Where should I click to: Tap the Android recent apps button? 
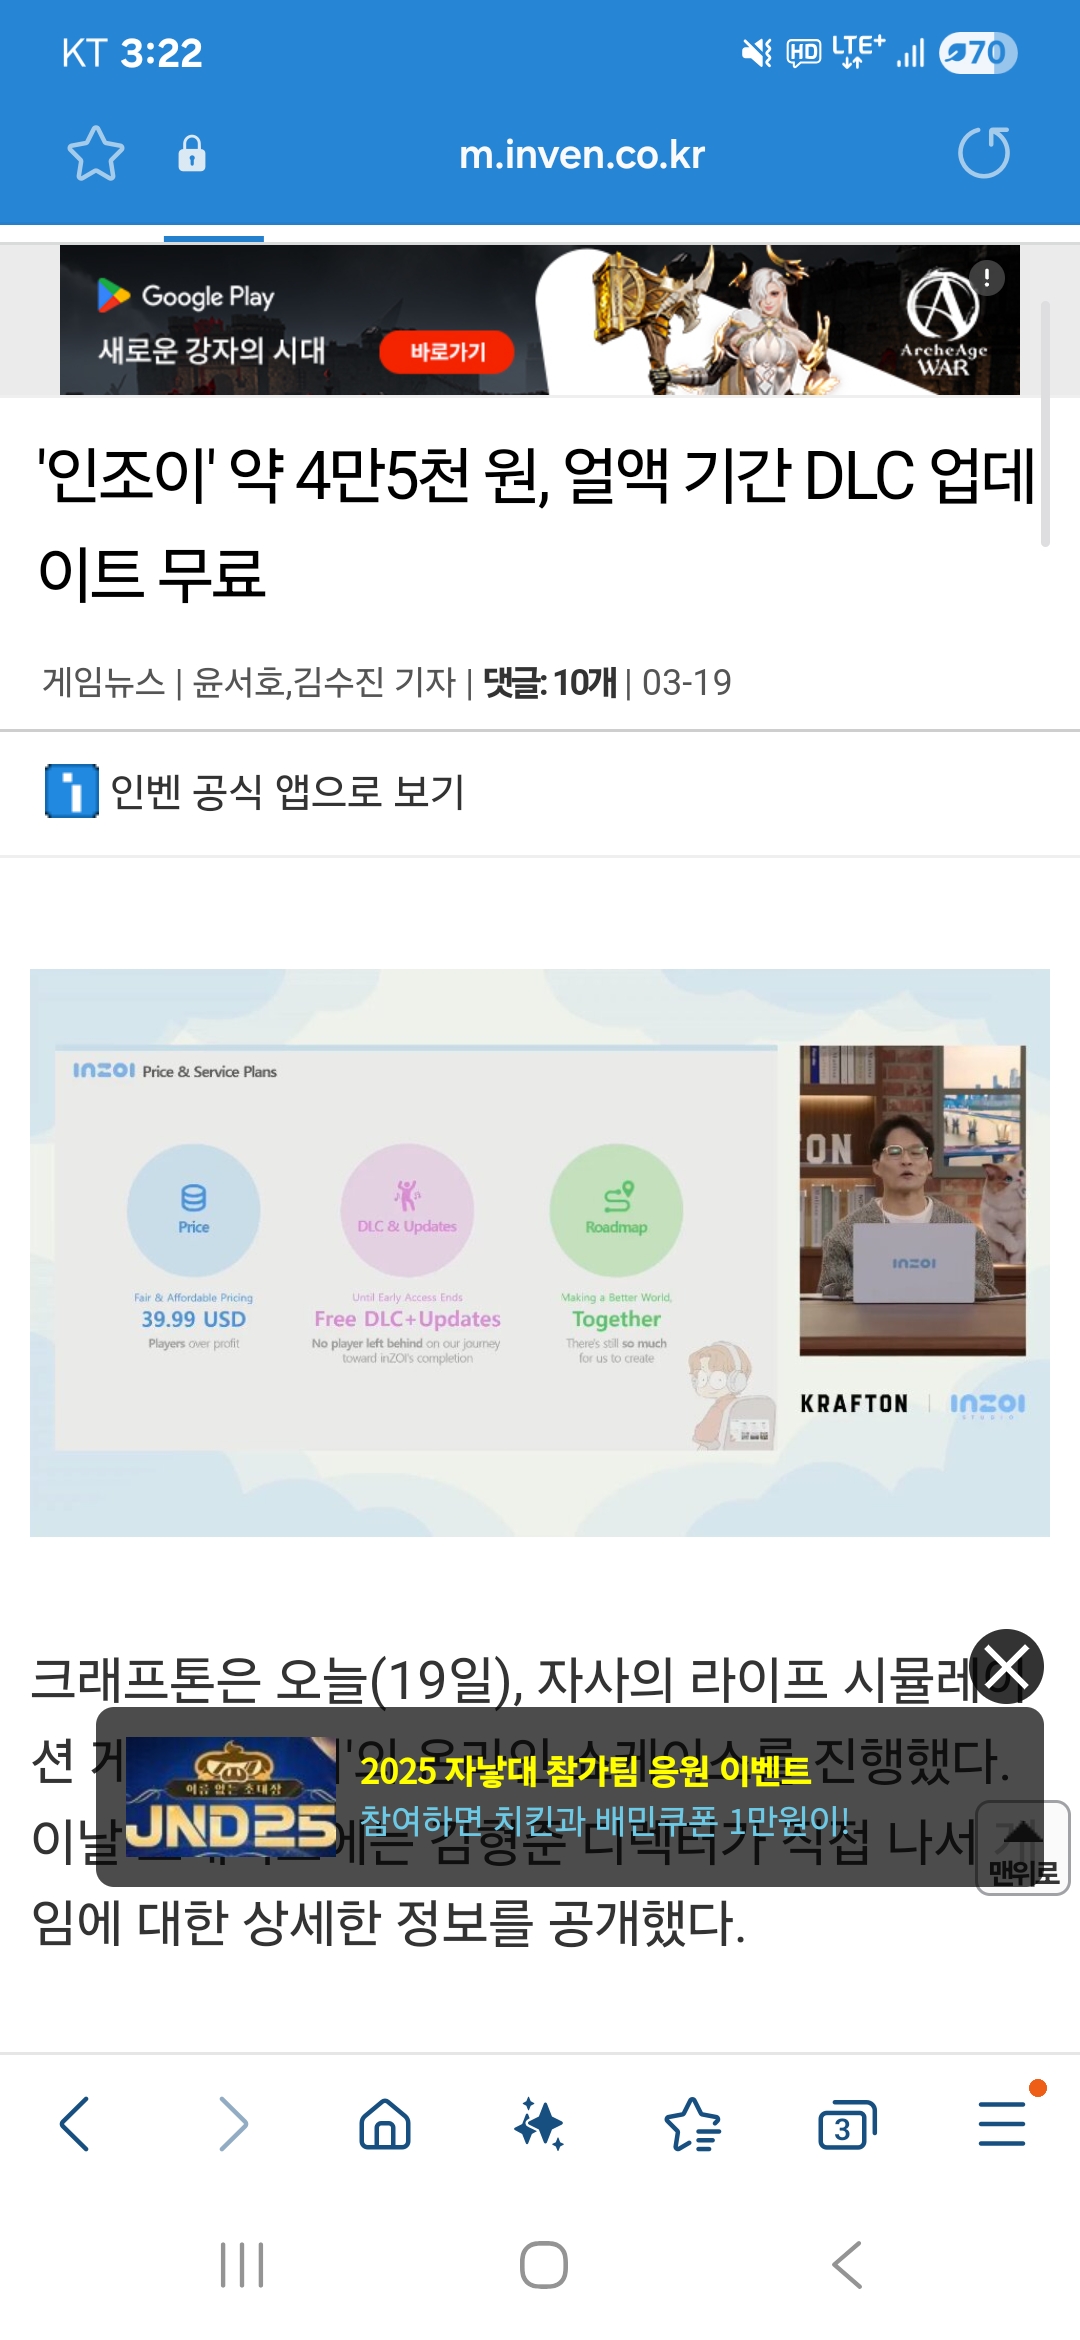[x=242, y=2265]
